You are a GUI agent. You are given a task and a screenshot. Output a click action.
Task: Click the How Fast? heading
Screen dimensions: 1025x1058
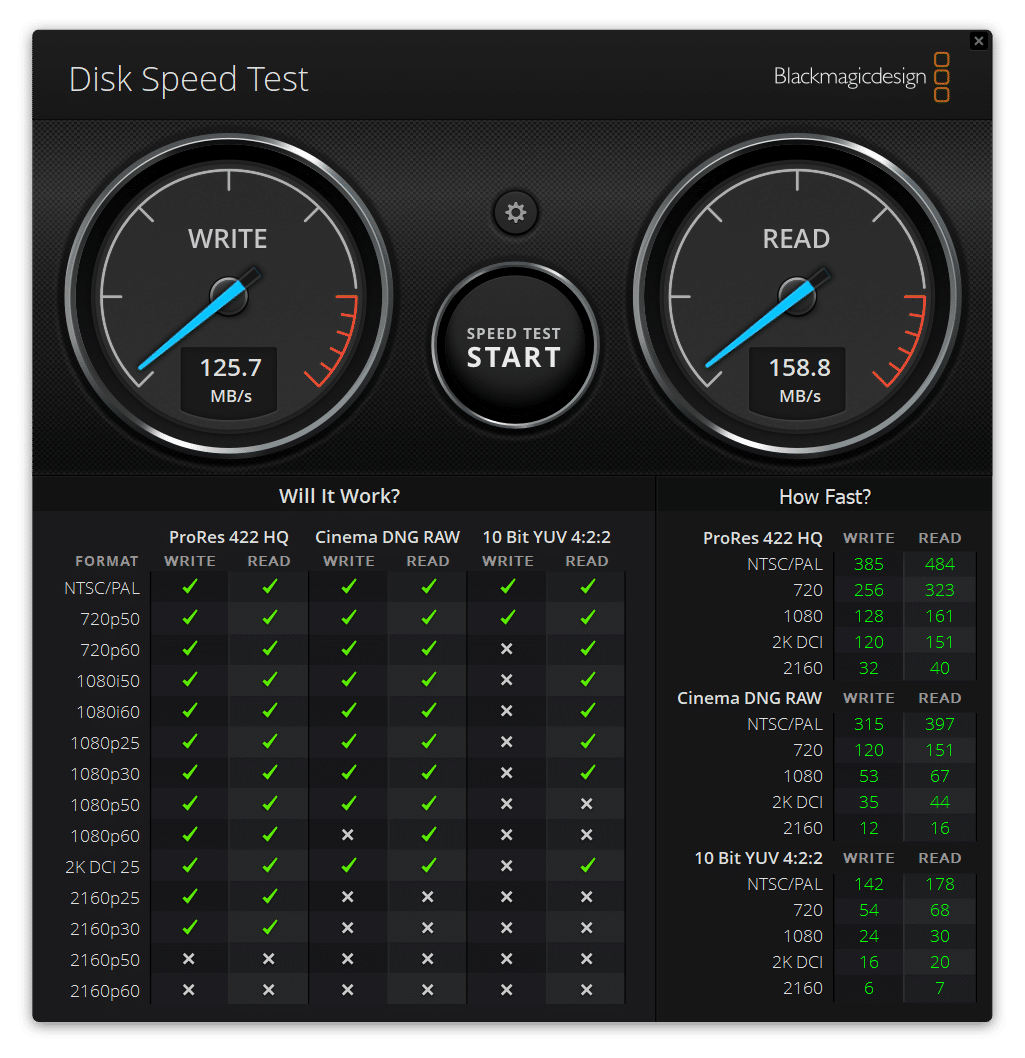click(825, 497)
